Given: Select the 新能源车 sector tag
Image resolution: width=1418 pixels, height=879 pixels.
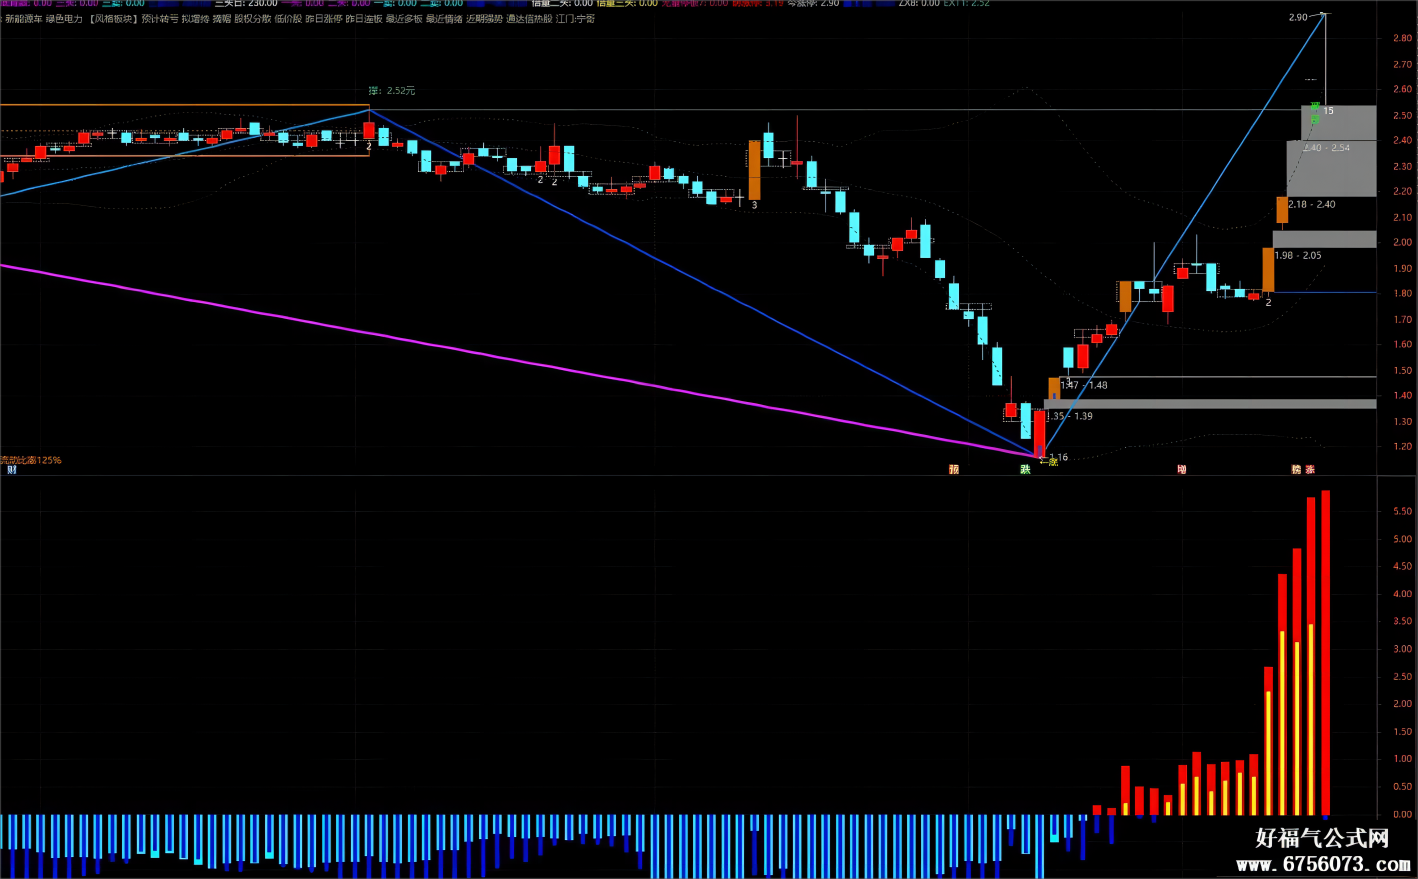Looking at the screenshot, I should (24, 19).
